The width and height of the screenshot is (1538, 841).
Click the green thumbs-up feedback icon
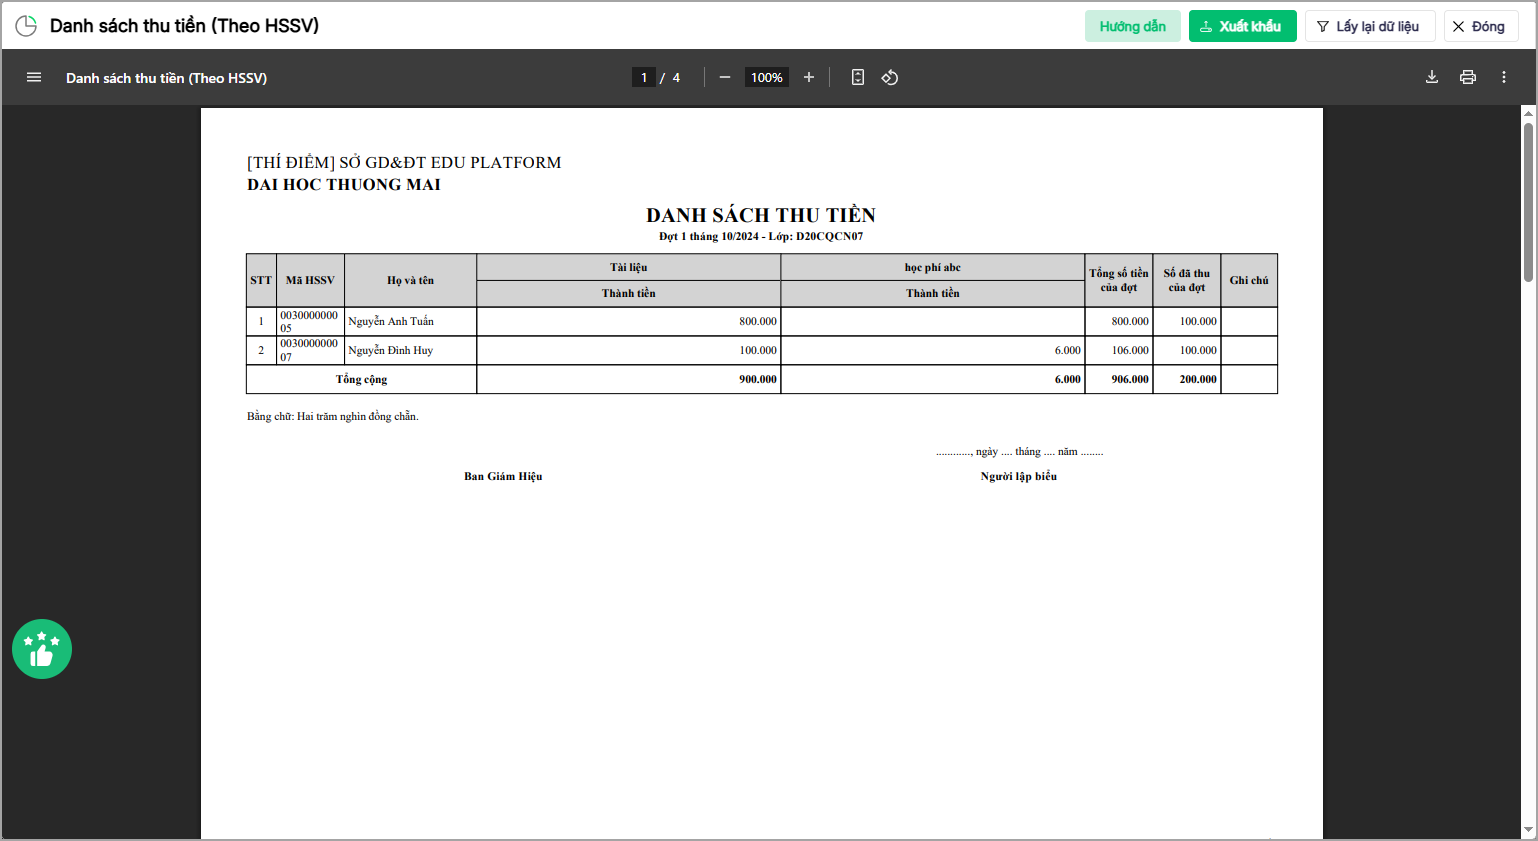click(42, 649)
